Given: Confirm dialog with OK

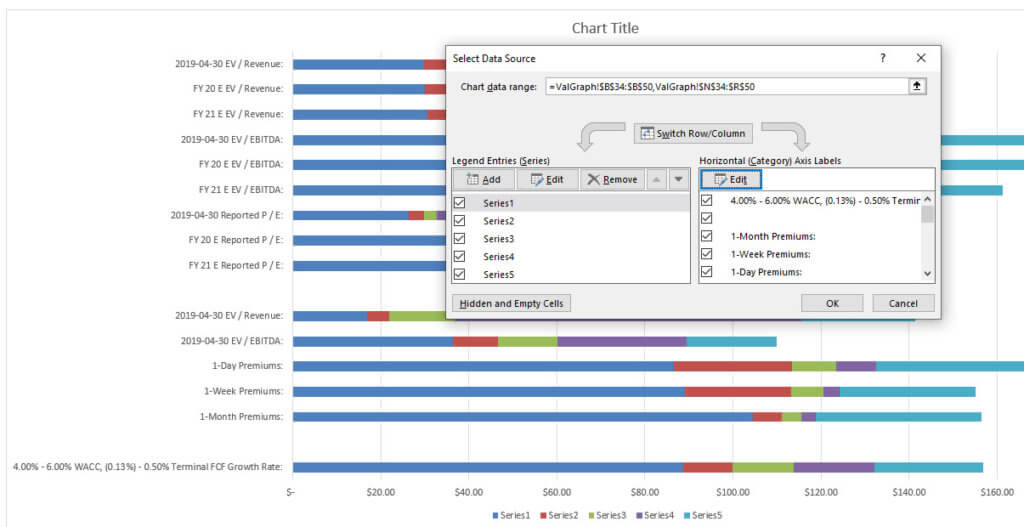Looking at the screenshot, I should point(832,303).
